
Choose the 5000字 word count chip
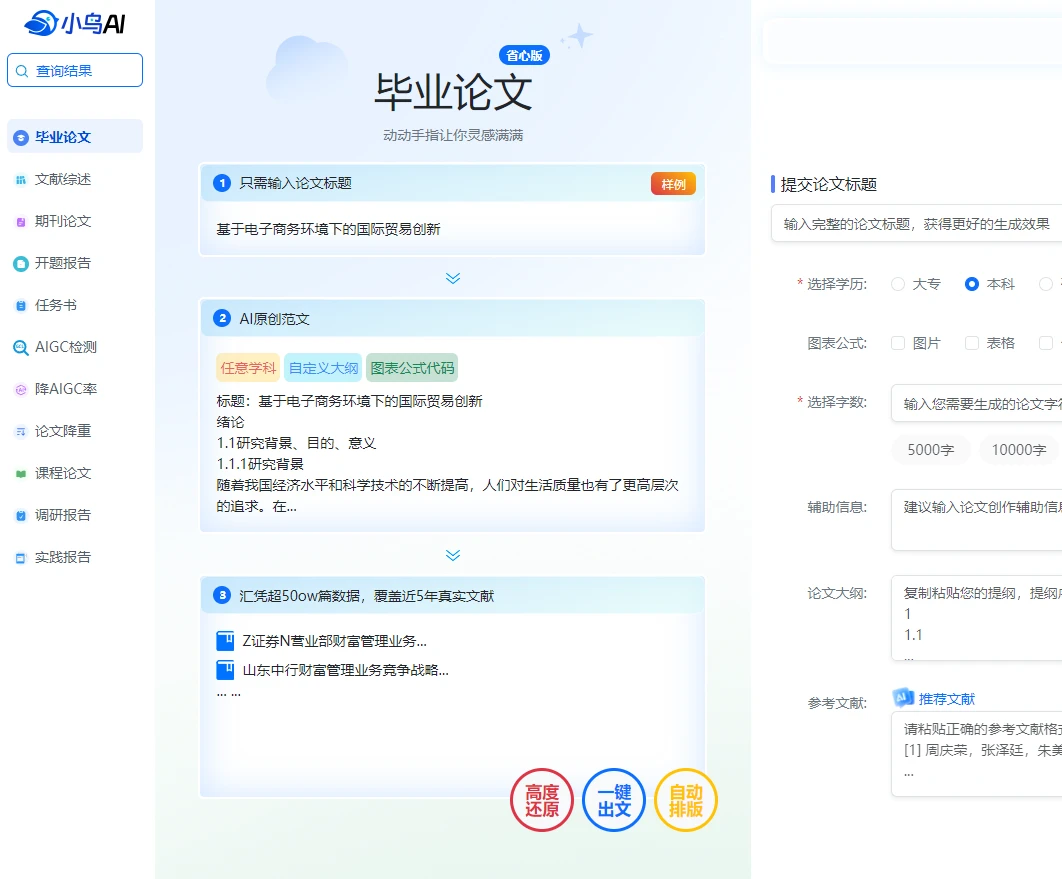click(930, 450)
